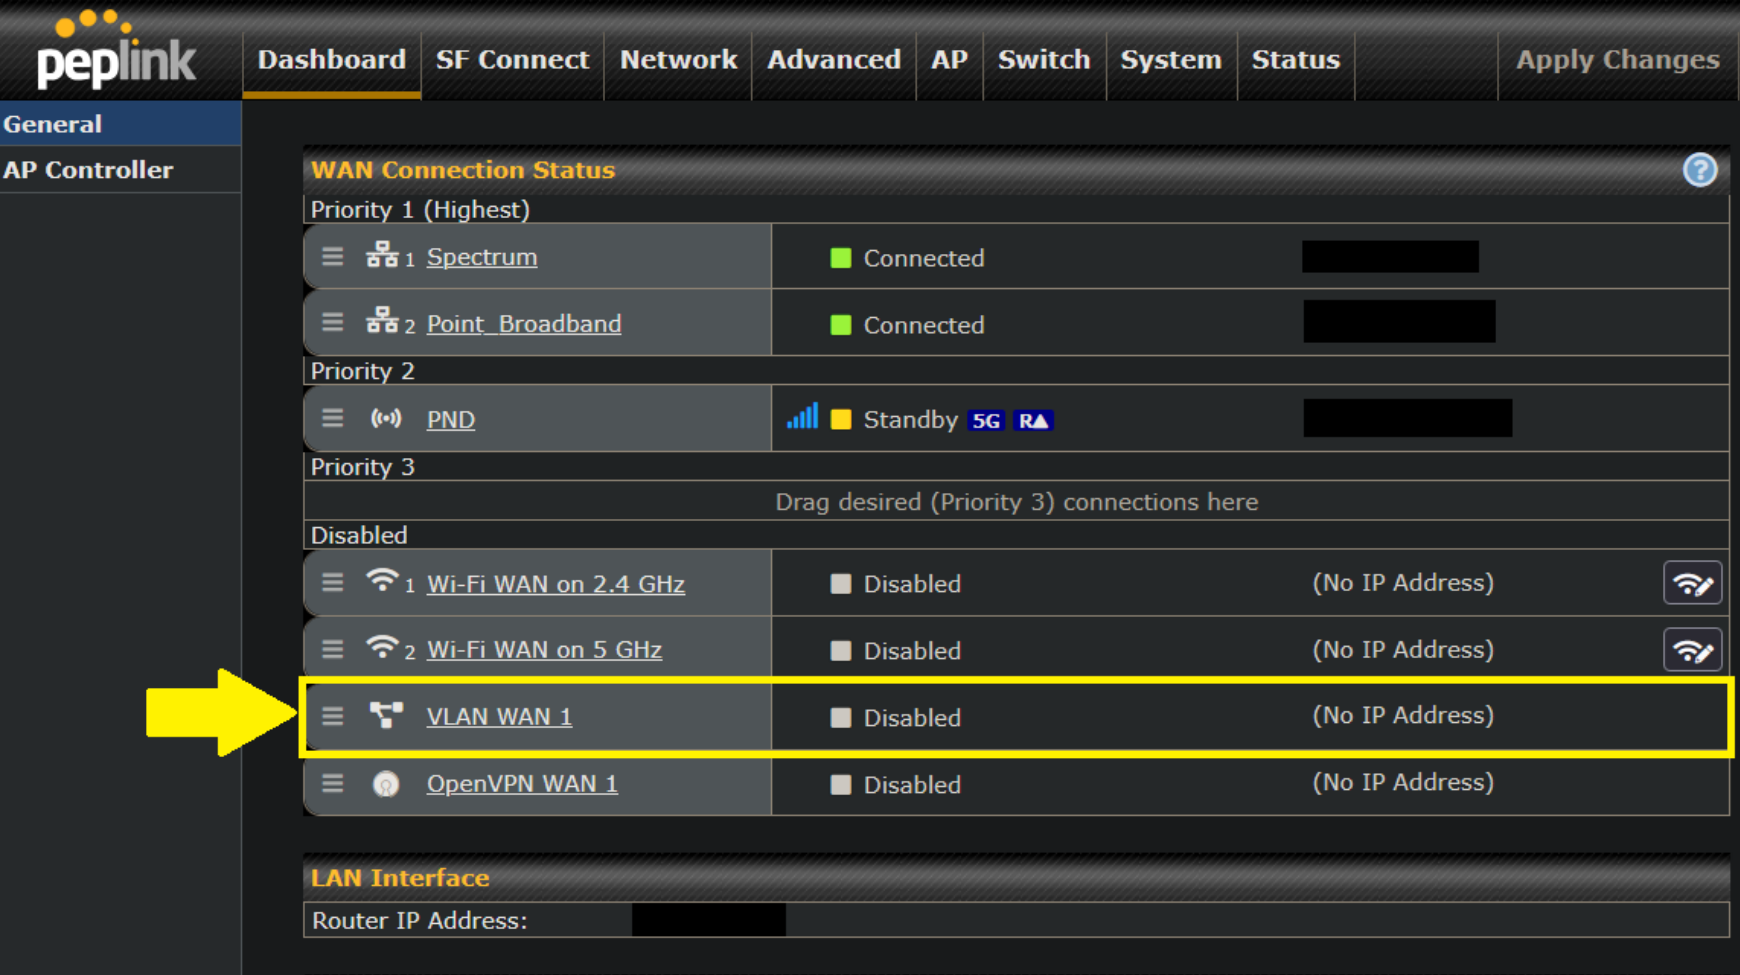1740x975 pixels.
Task: Grab the Point_Broadband row drag handle
Action: [333, 323]
